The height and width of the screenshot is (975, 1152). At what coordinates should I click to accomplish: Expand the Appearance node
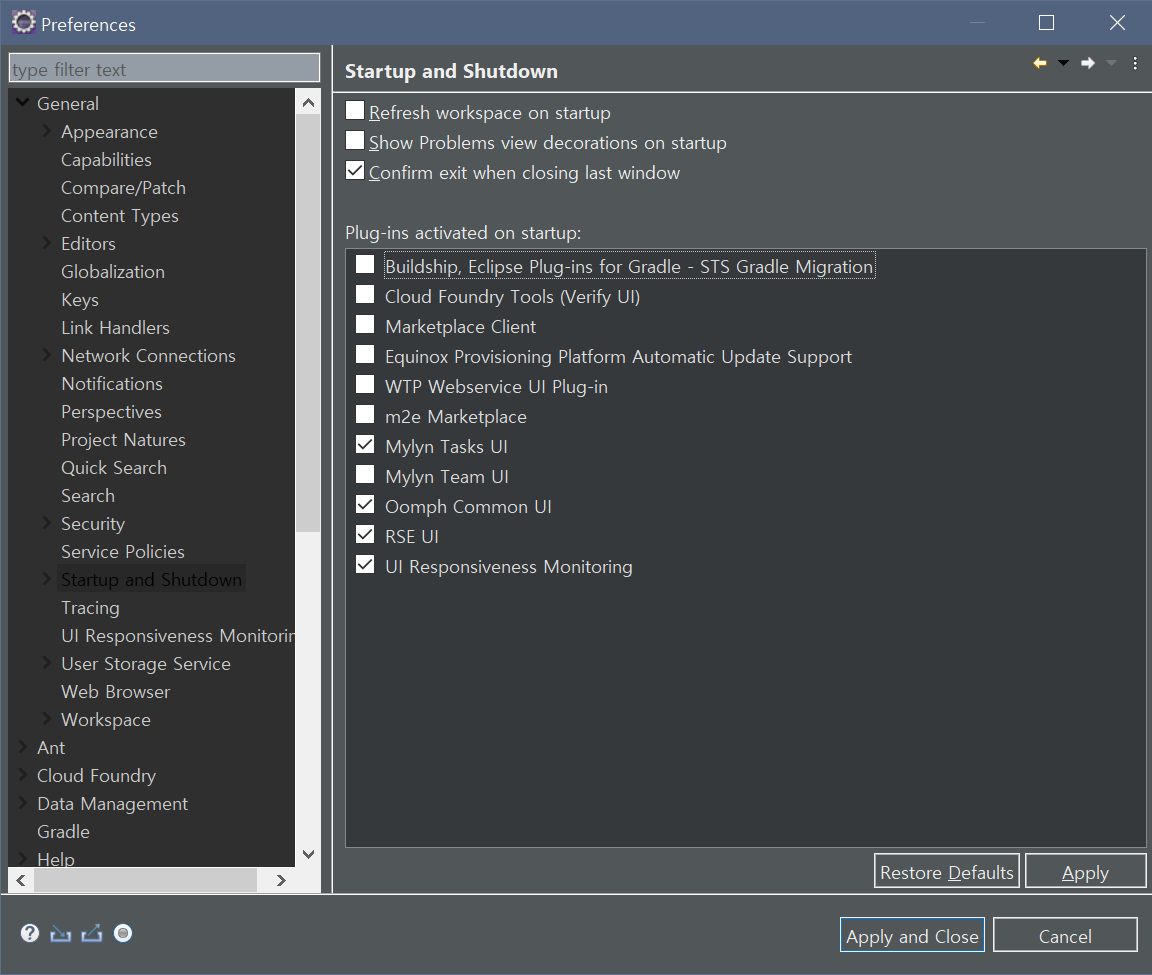point(46,131)
